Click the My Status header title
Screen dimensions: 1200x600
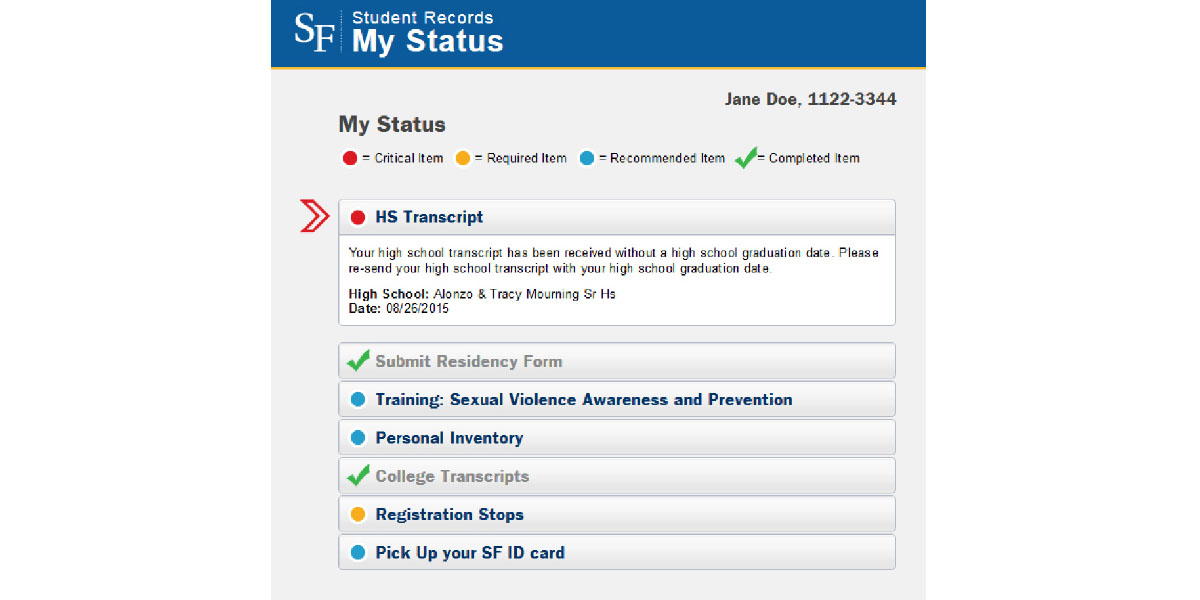427,41
